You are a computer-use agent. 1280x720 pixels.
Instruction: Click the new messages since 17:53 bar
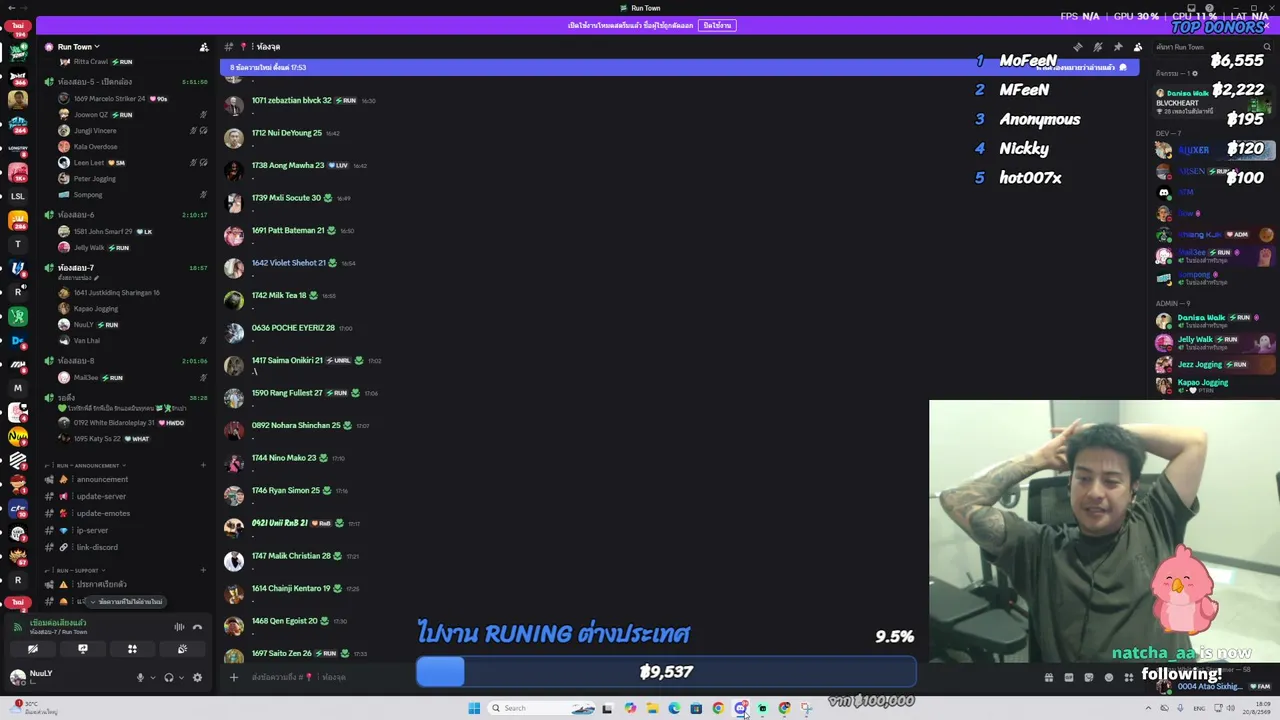(x=679, y=67)
